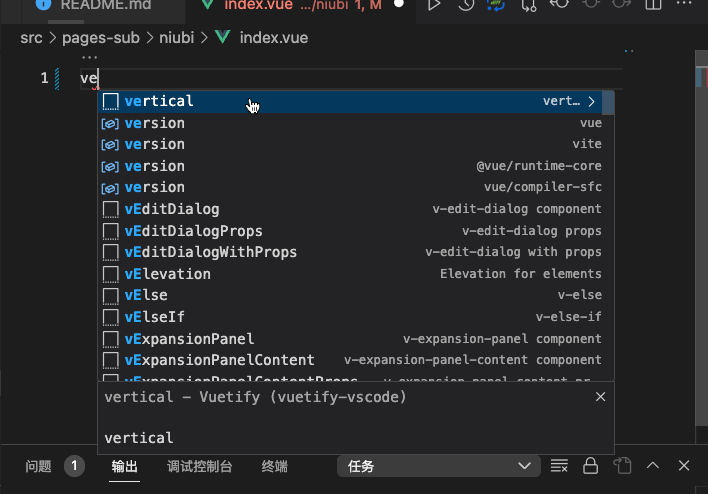The height and width of the screenshot is (494, 708).
Task: Expand details arrow on vertical suggestion
Action: click(592, 101)
